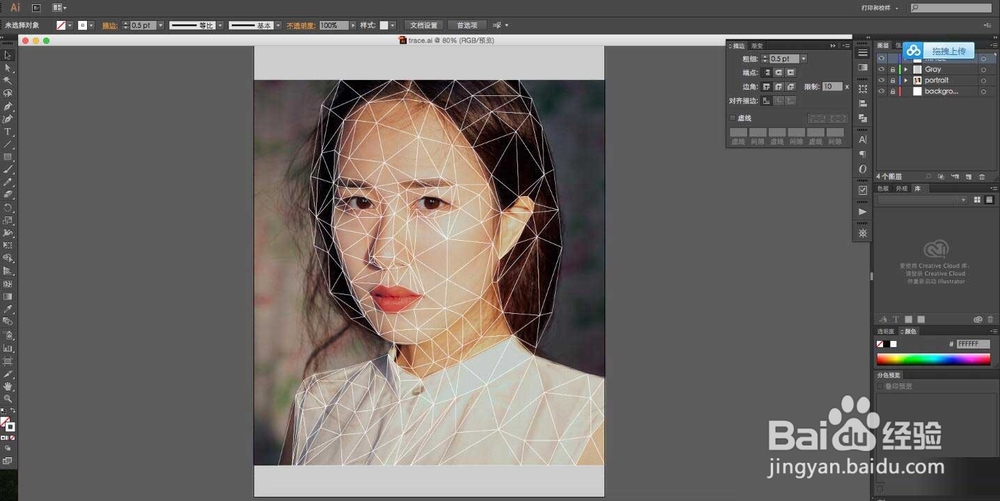
Task: Open the Paragraph panel icon in dock
Action: (x=863, y=154)
